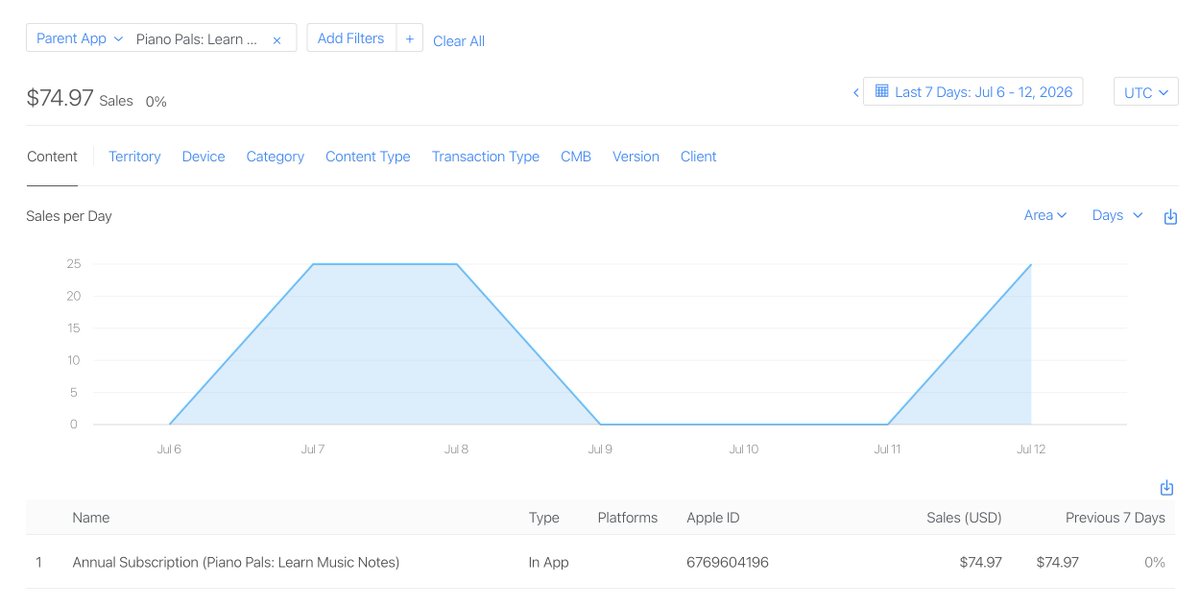This screenshot has width=1200, height=608.
Task: Click the Previous 7 Days column header
Action: click(x=1115, y=517)
